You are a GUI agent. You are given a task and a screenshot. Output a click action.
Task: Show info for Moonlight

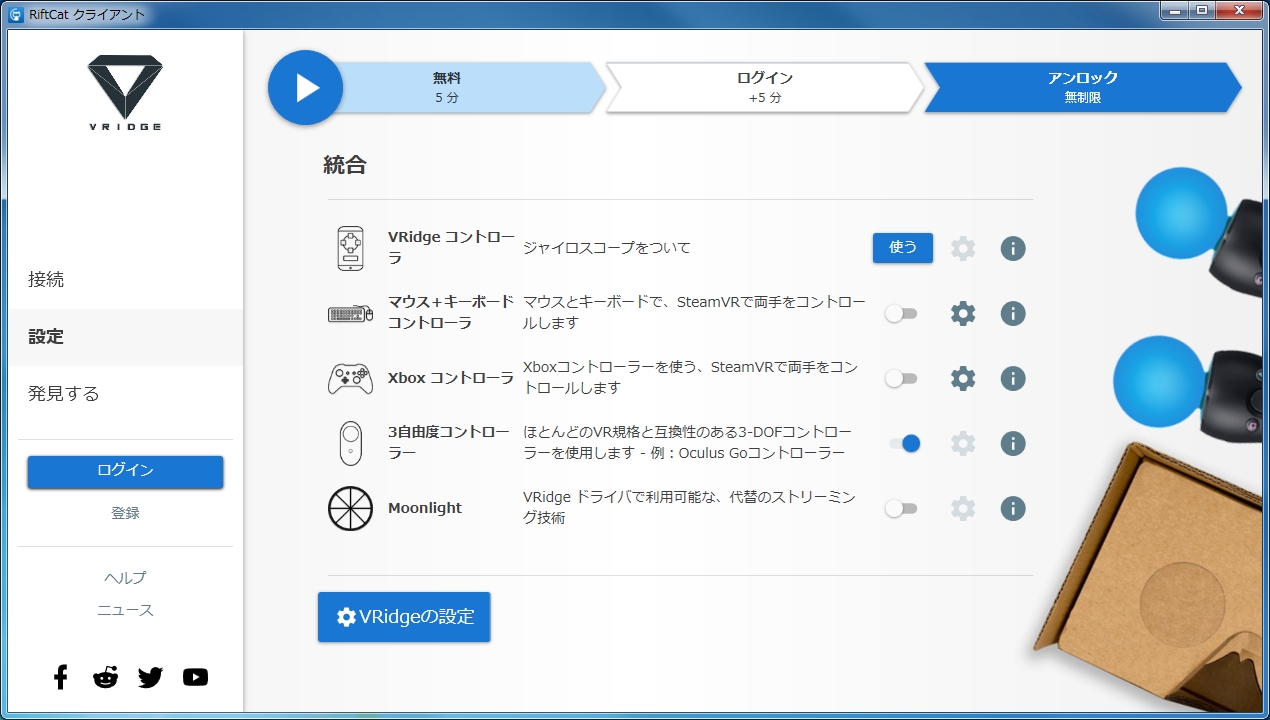(x=1013, y=508)
